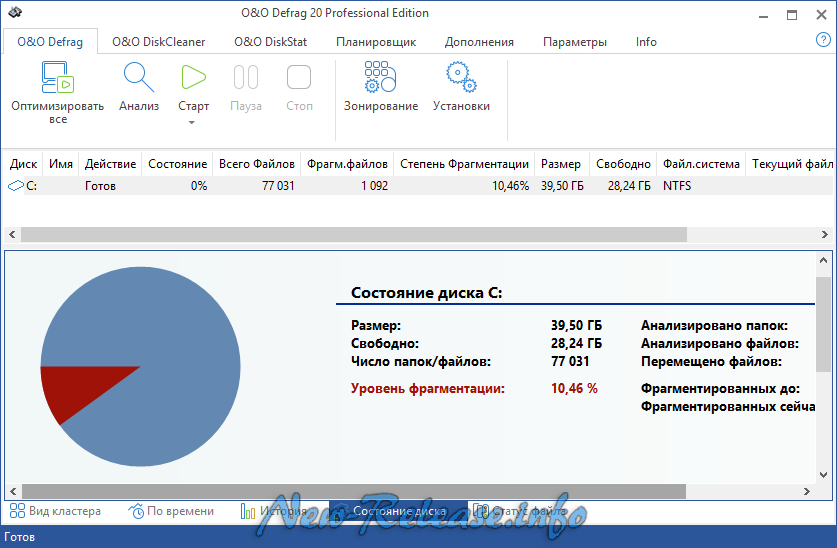
Task: Click По времени clock icon
Action: pos(136,511)
